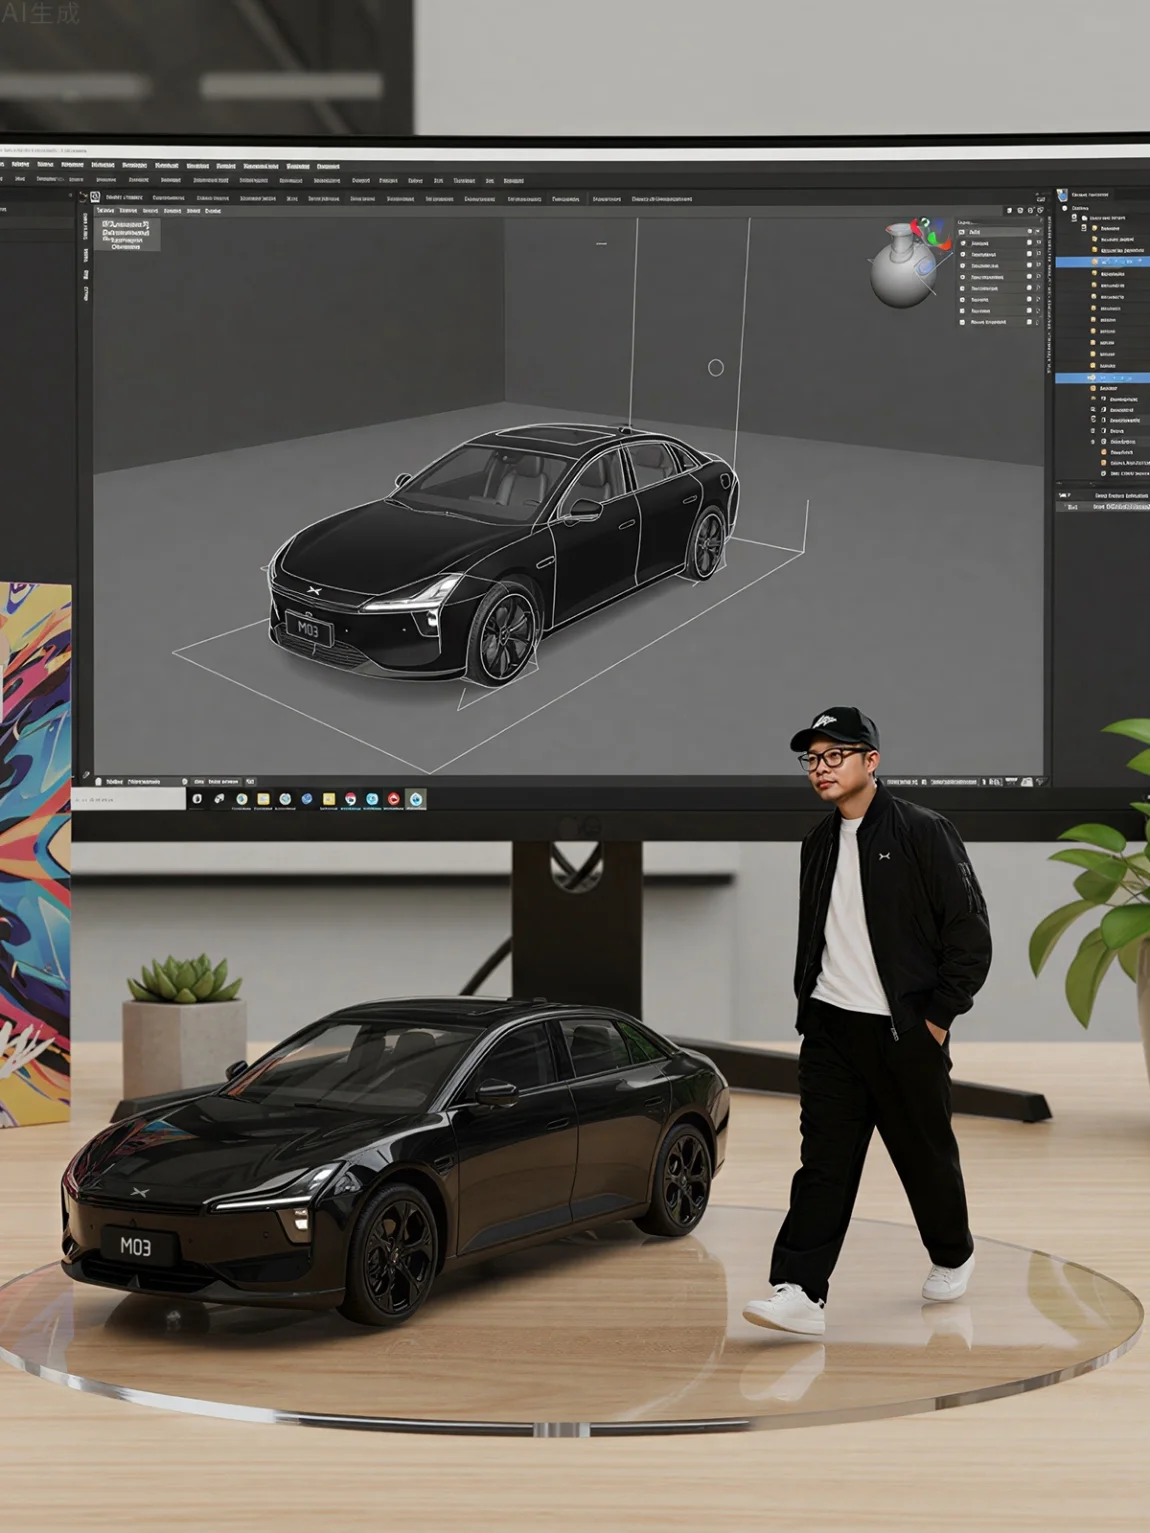Open the first taskbar icon after the search box
This screenshot has height=1533, width=1150.
pyautogui.click(x=197, y=799)
